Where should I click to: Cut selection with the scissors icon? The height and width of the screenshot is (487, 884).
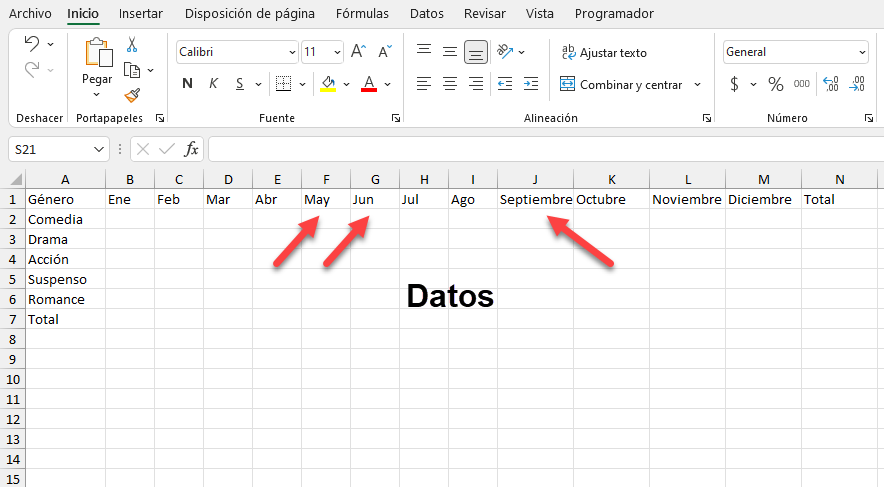[132, 45]
